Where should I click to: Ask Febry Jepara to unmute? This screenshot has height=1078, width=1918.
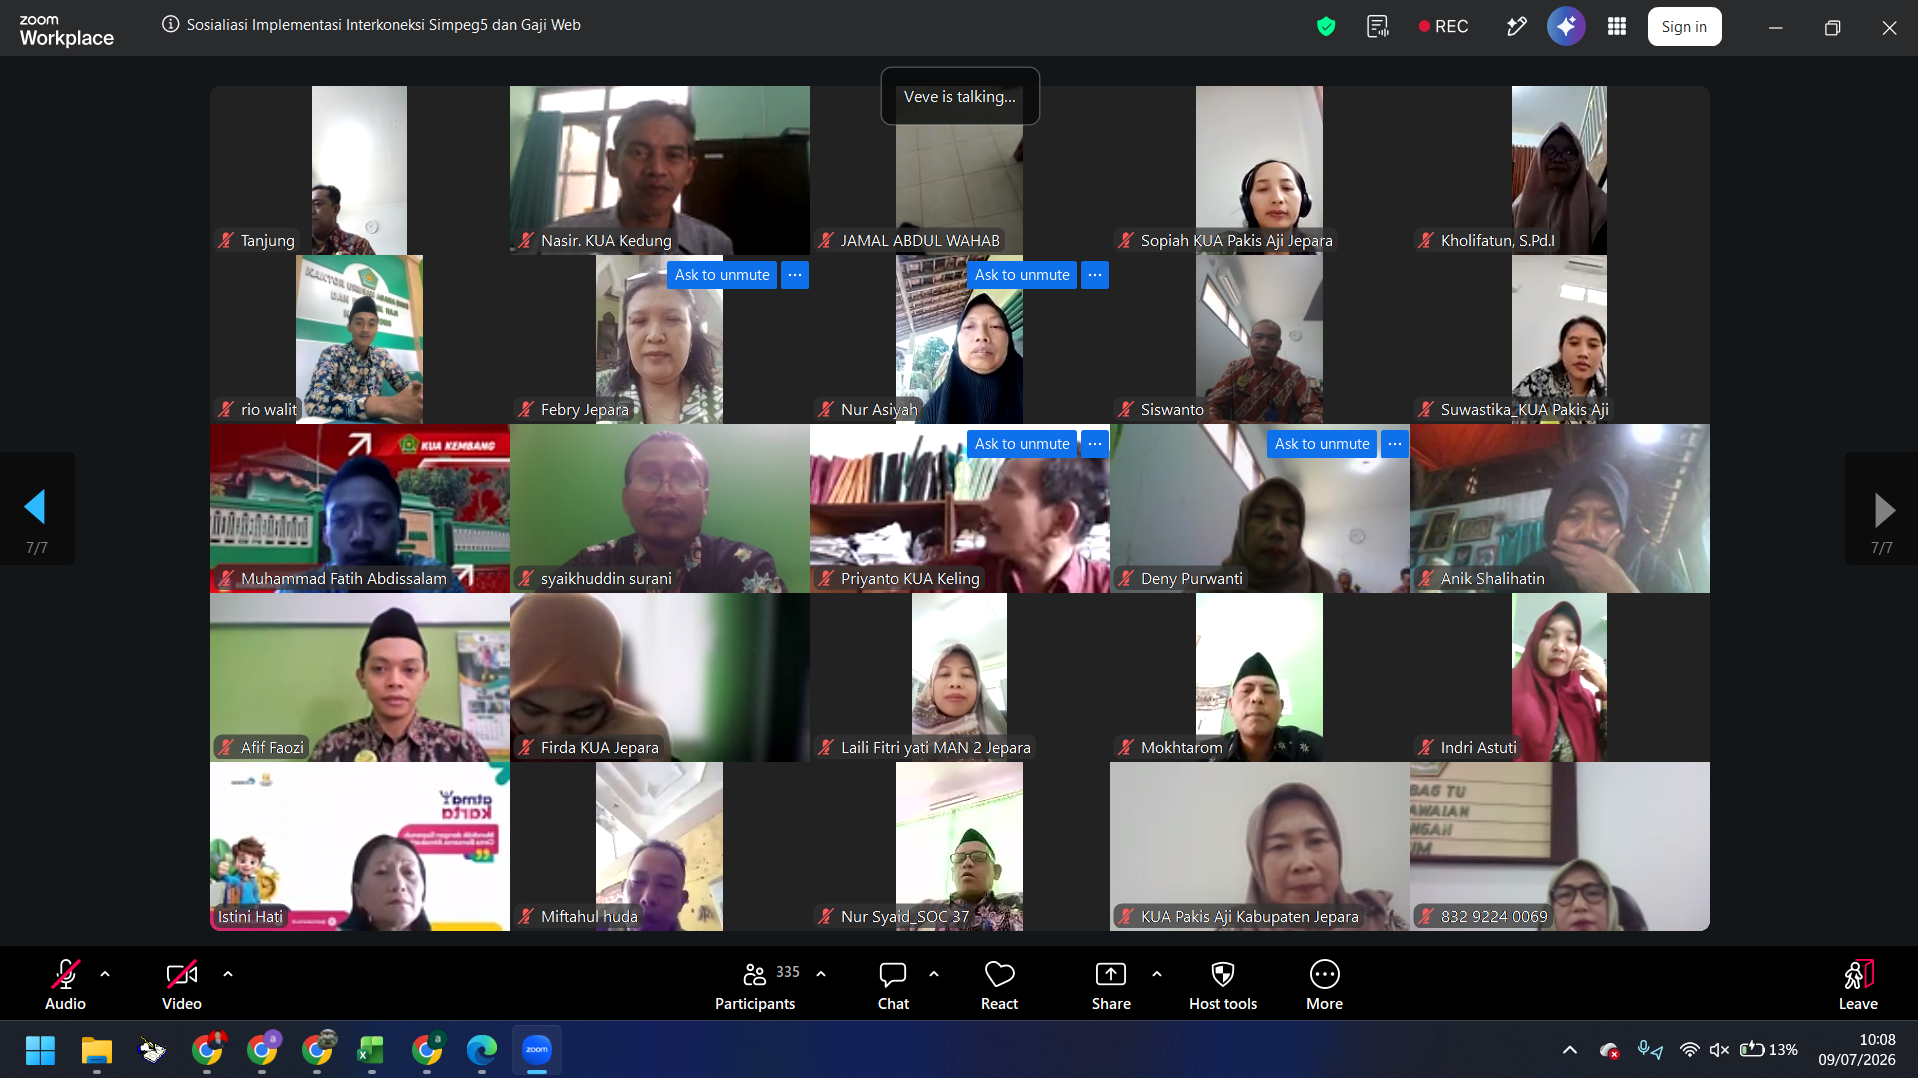pos(722,275)
